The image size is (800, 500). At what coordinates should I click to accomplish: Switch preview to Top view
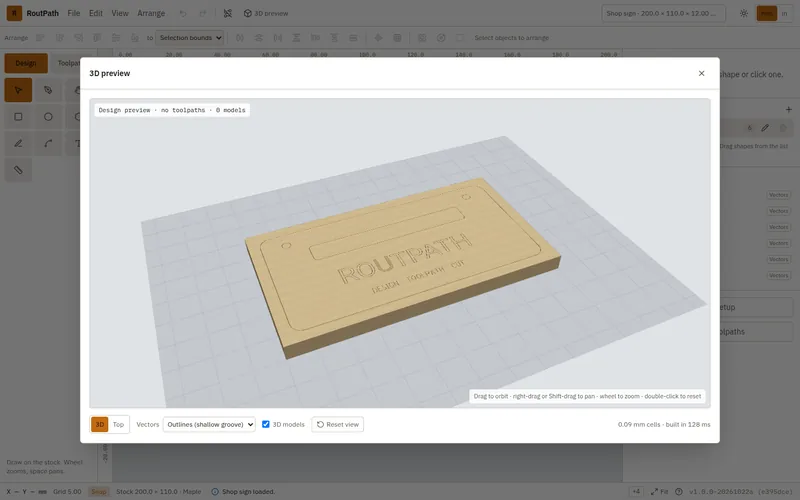118,424
